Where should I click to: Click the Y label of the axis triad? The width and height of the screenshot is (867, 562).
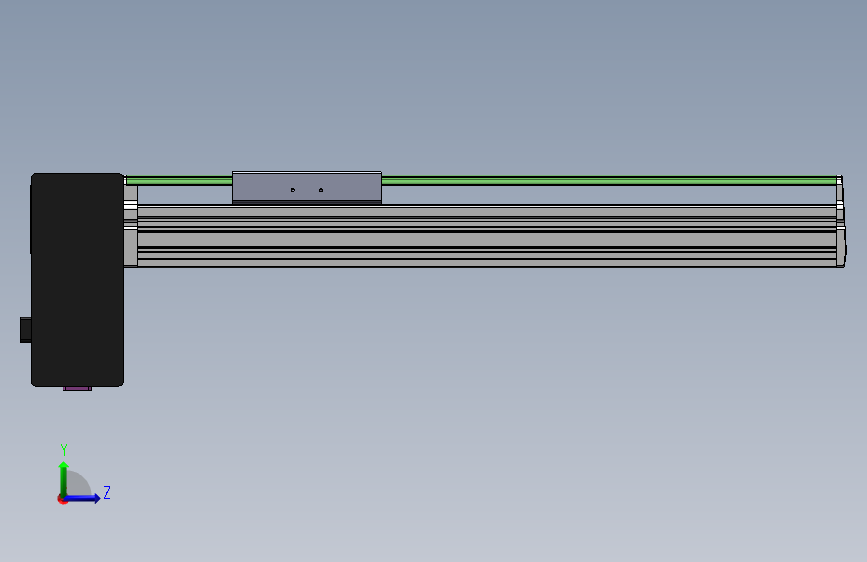click(64, 450)
